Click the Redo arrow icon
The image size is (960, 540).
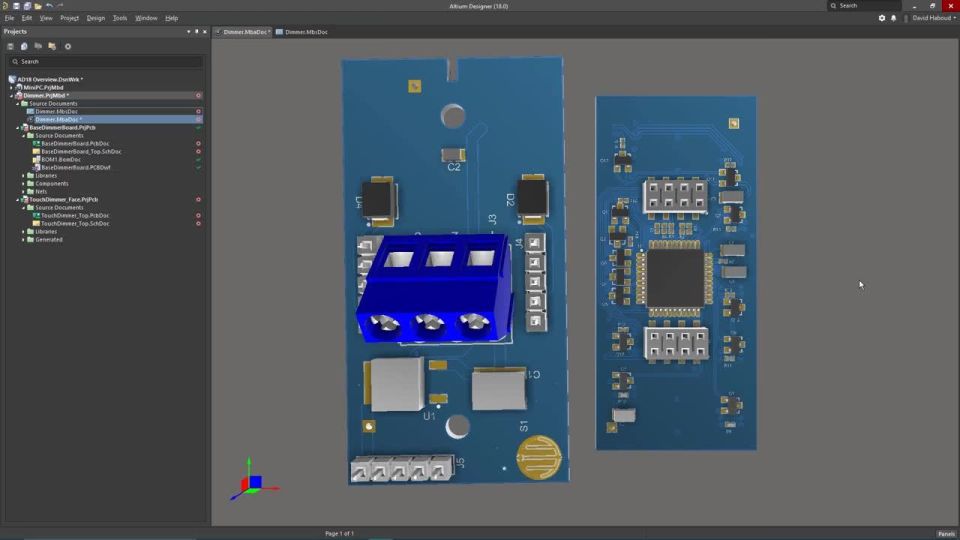pyautogui.click(x=60, y=6)
